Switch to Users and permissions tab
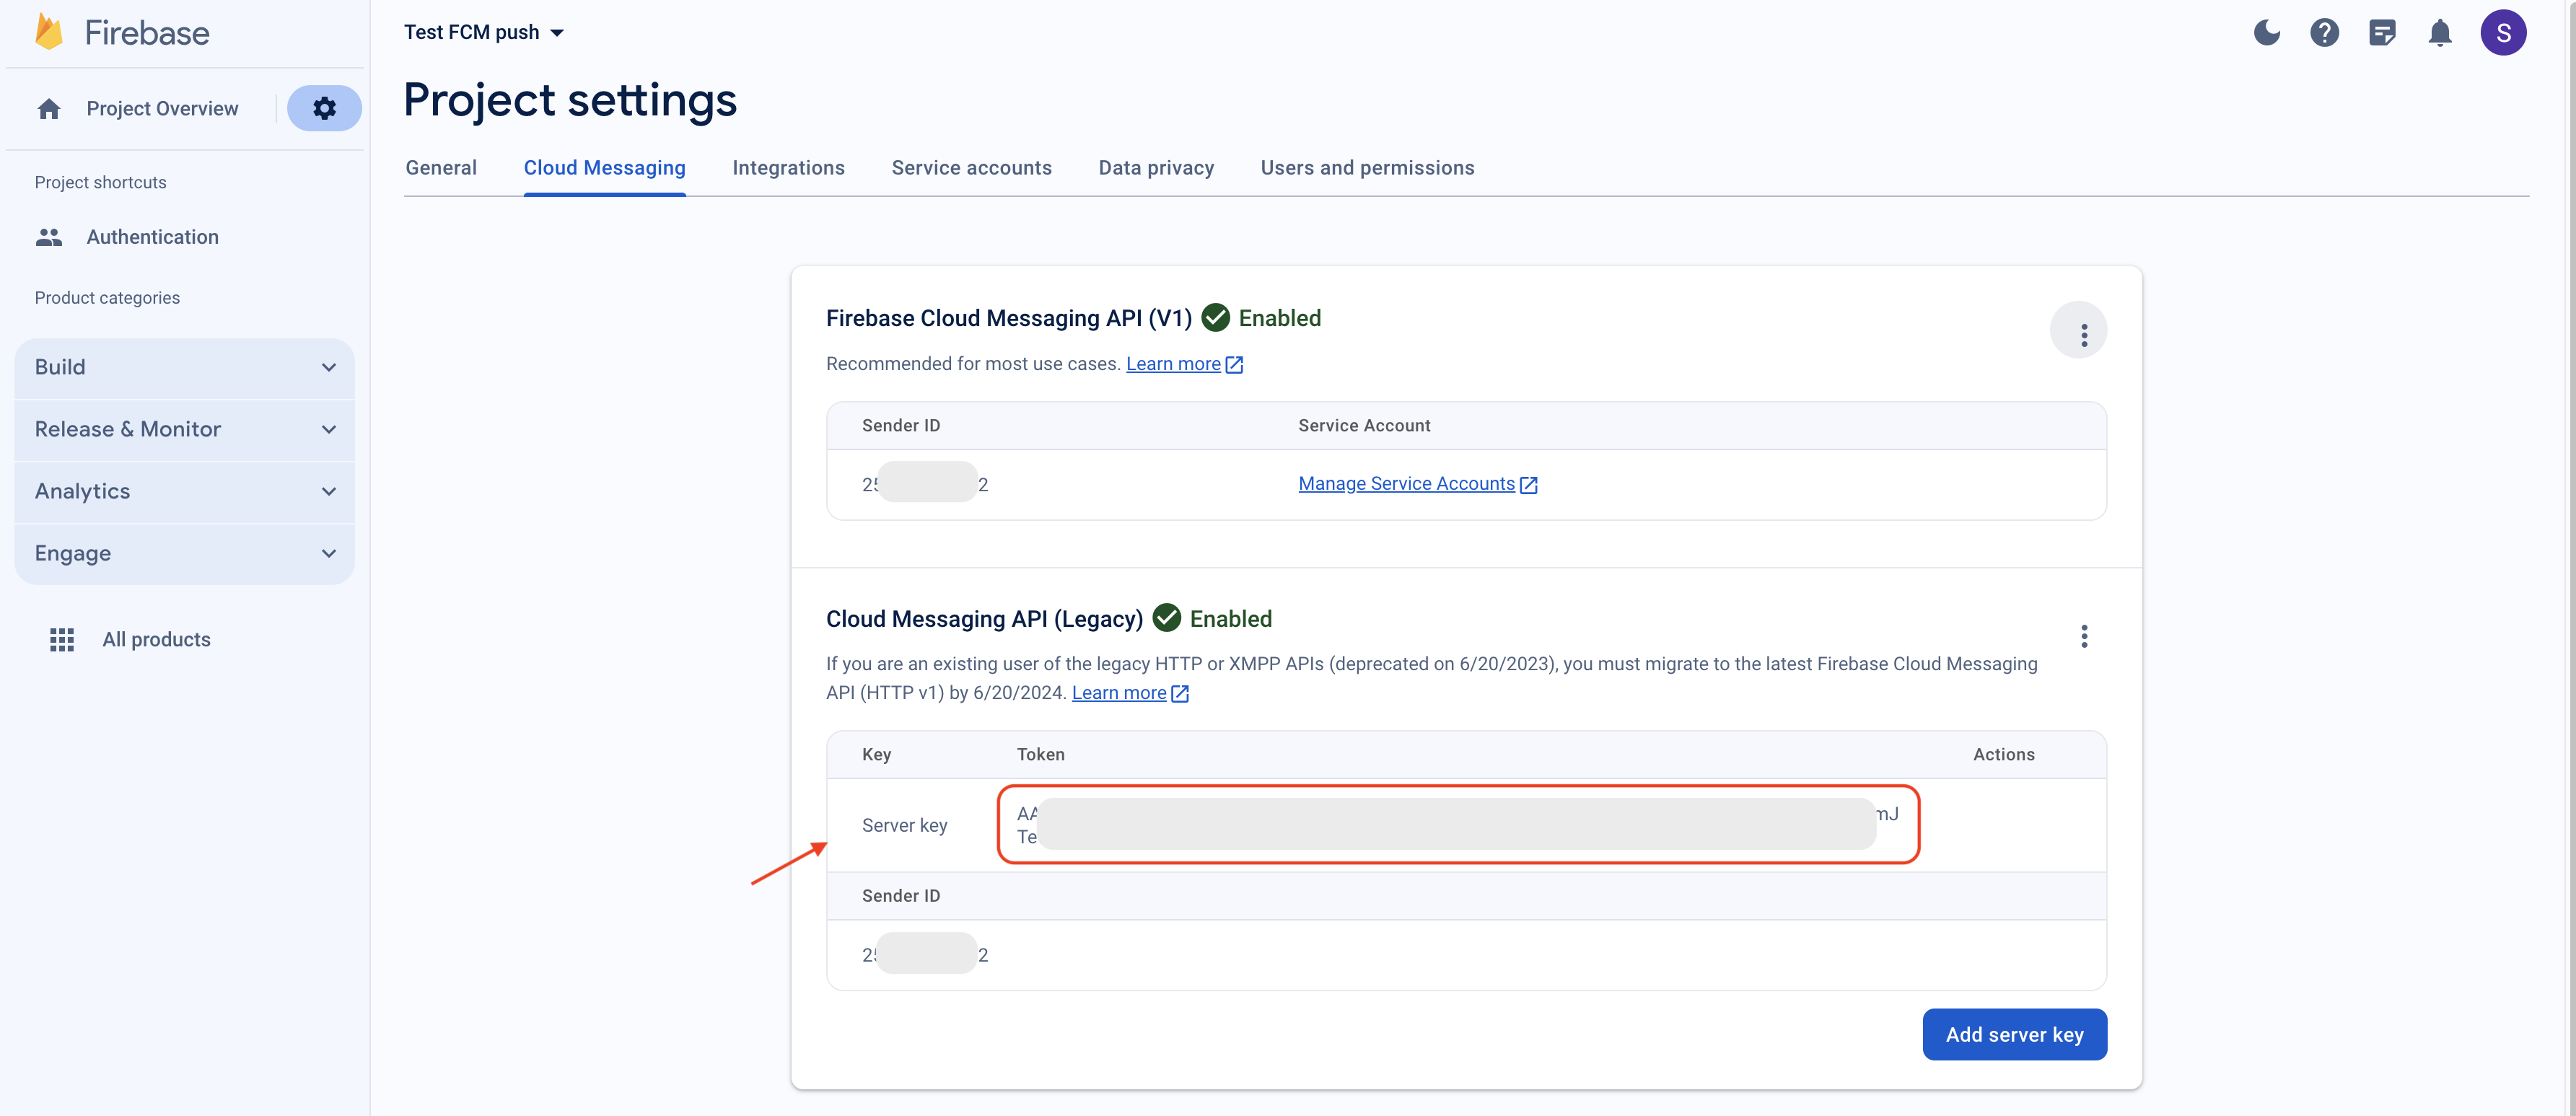 [x=1367, y=168]
